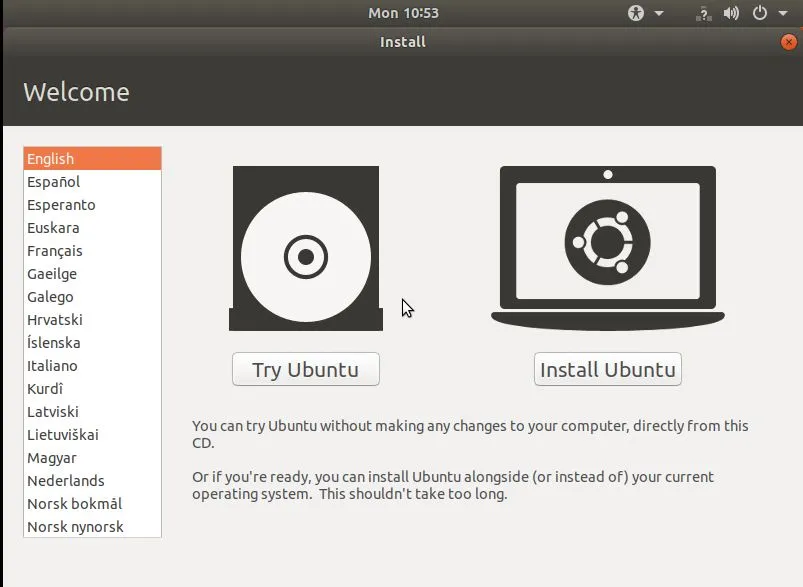Click the Ubuntu circle-of-friends logo on the laptop

(x=606, y=240)
